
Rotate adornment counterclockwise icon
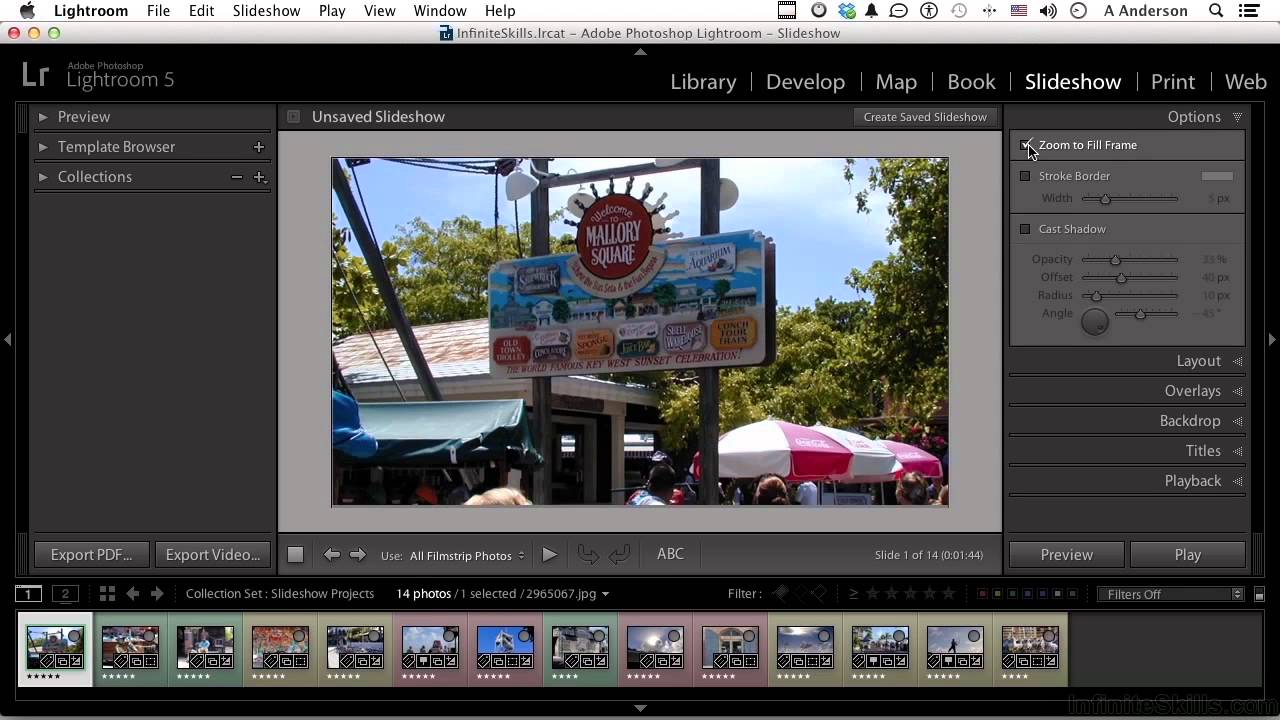pos(589,555)
